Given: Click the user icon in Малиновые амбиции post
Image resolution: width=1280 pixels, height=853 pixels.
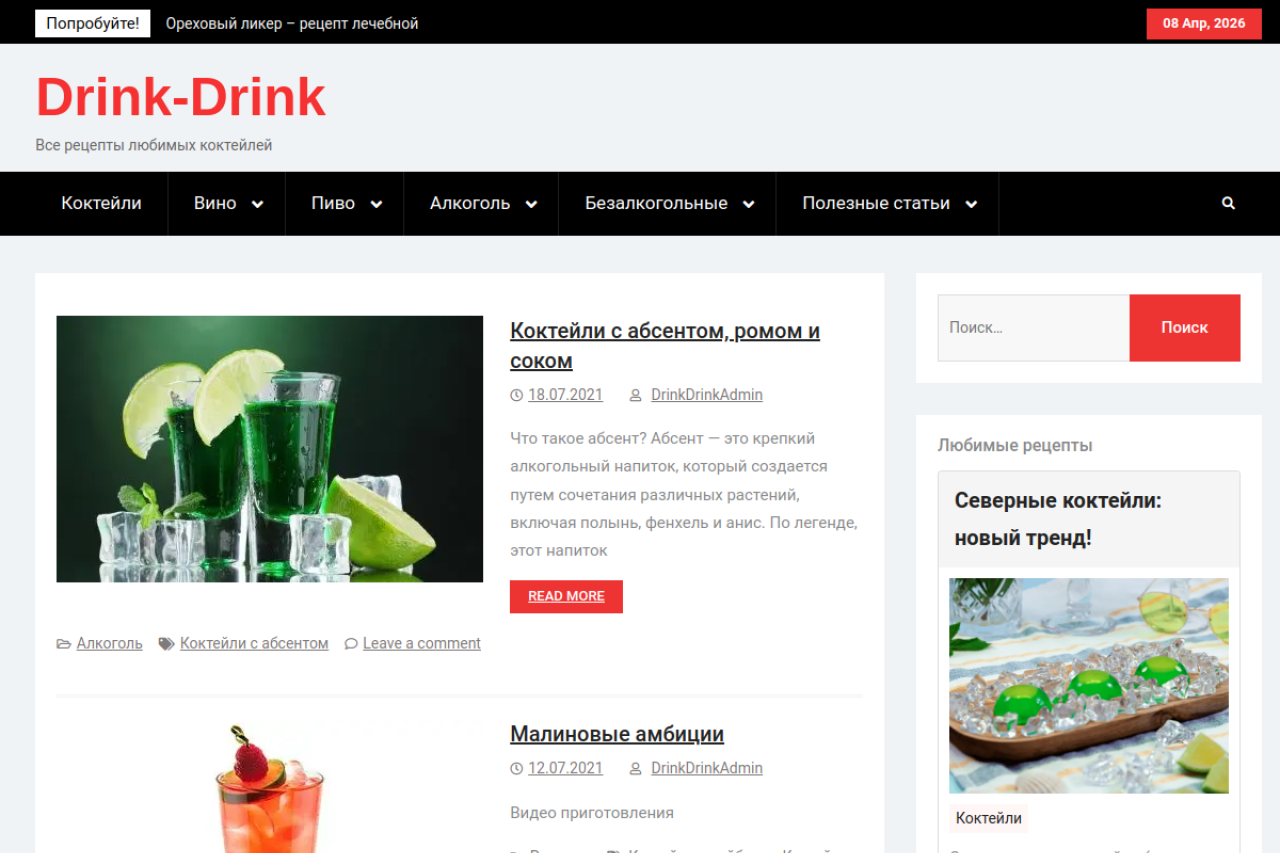Looking at the screenshot, I should tap(635, 769).
